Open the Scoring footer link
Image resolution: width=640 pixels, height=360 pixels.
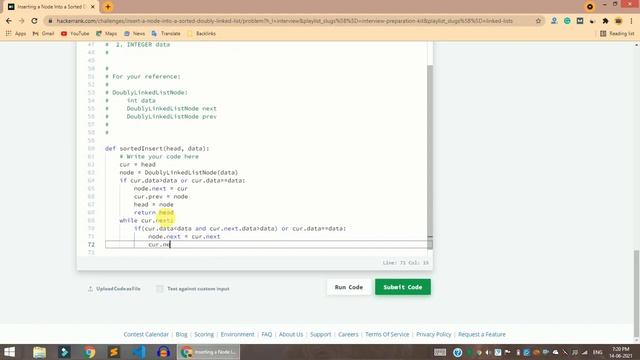204,334
